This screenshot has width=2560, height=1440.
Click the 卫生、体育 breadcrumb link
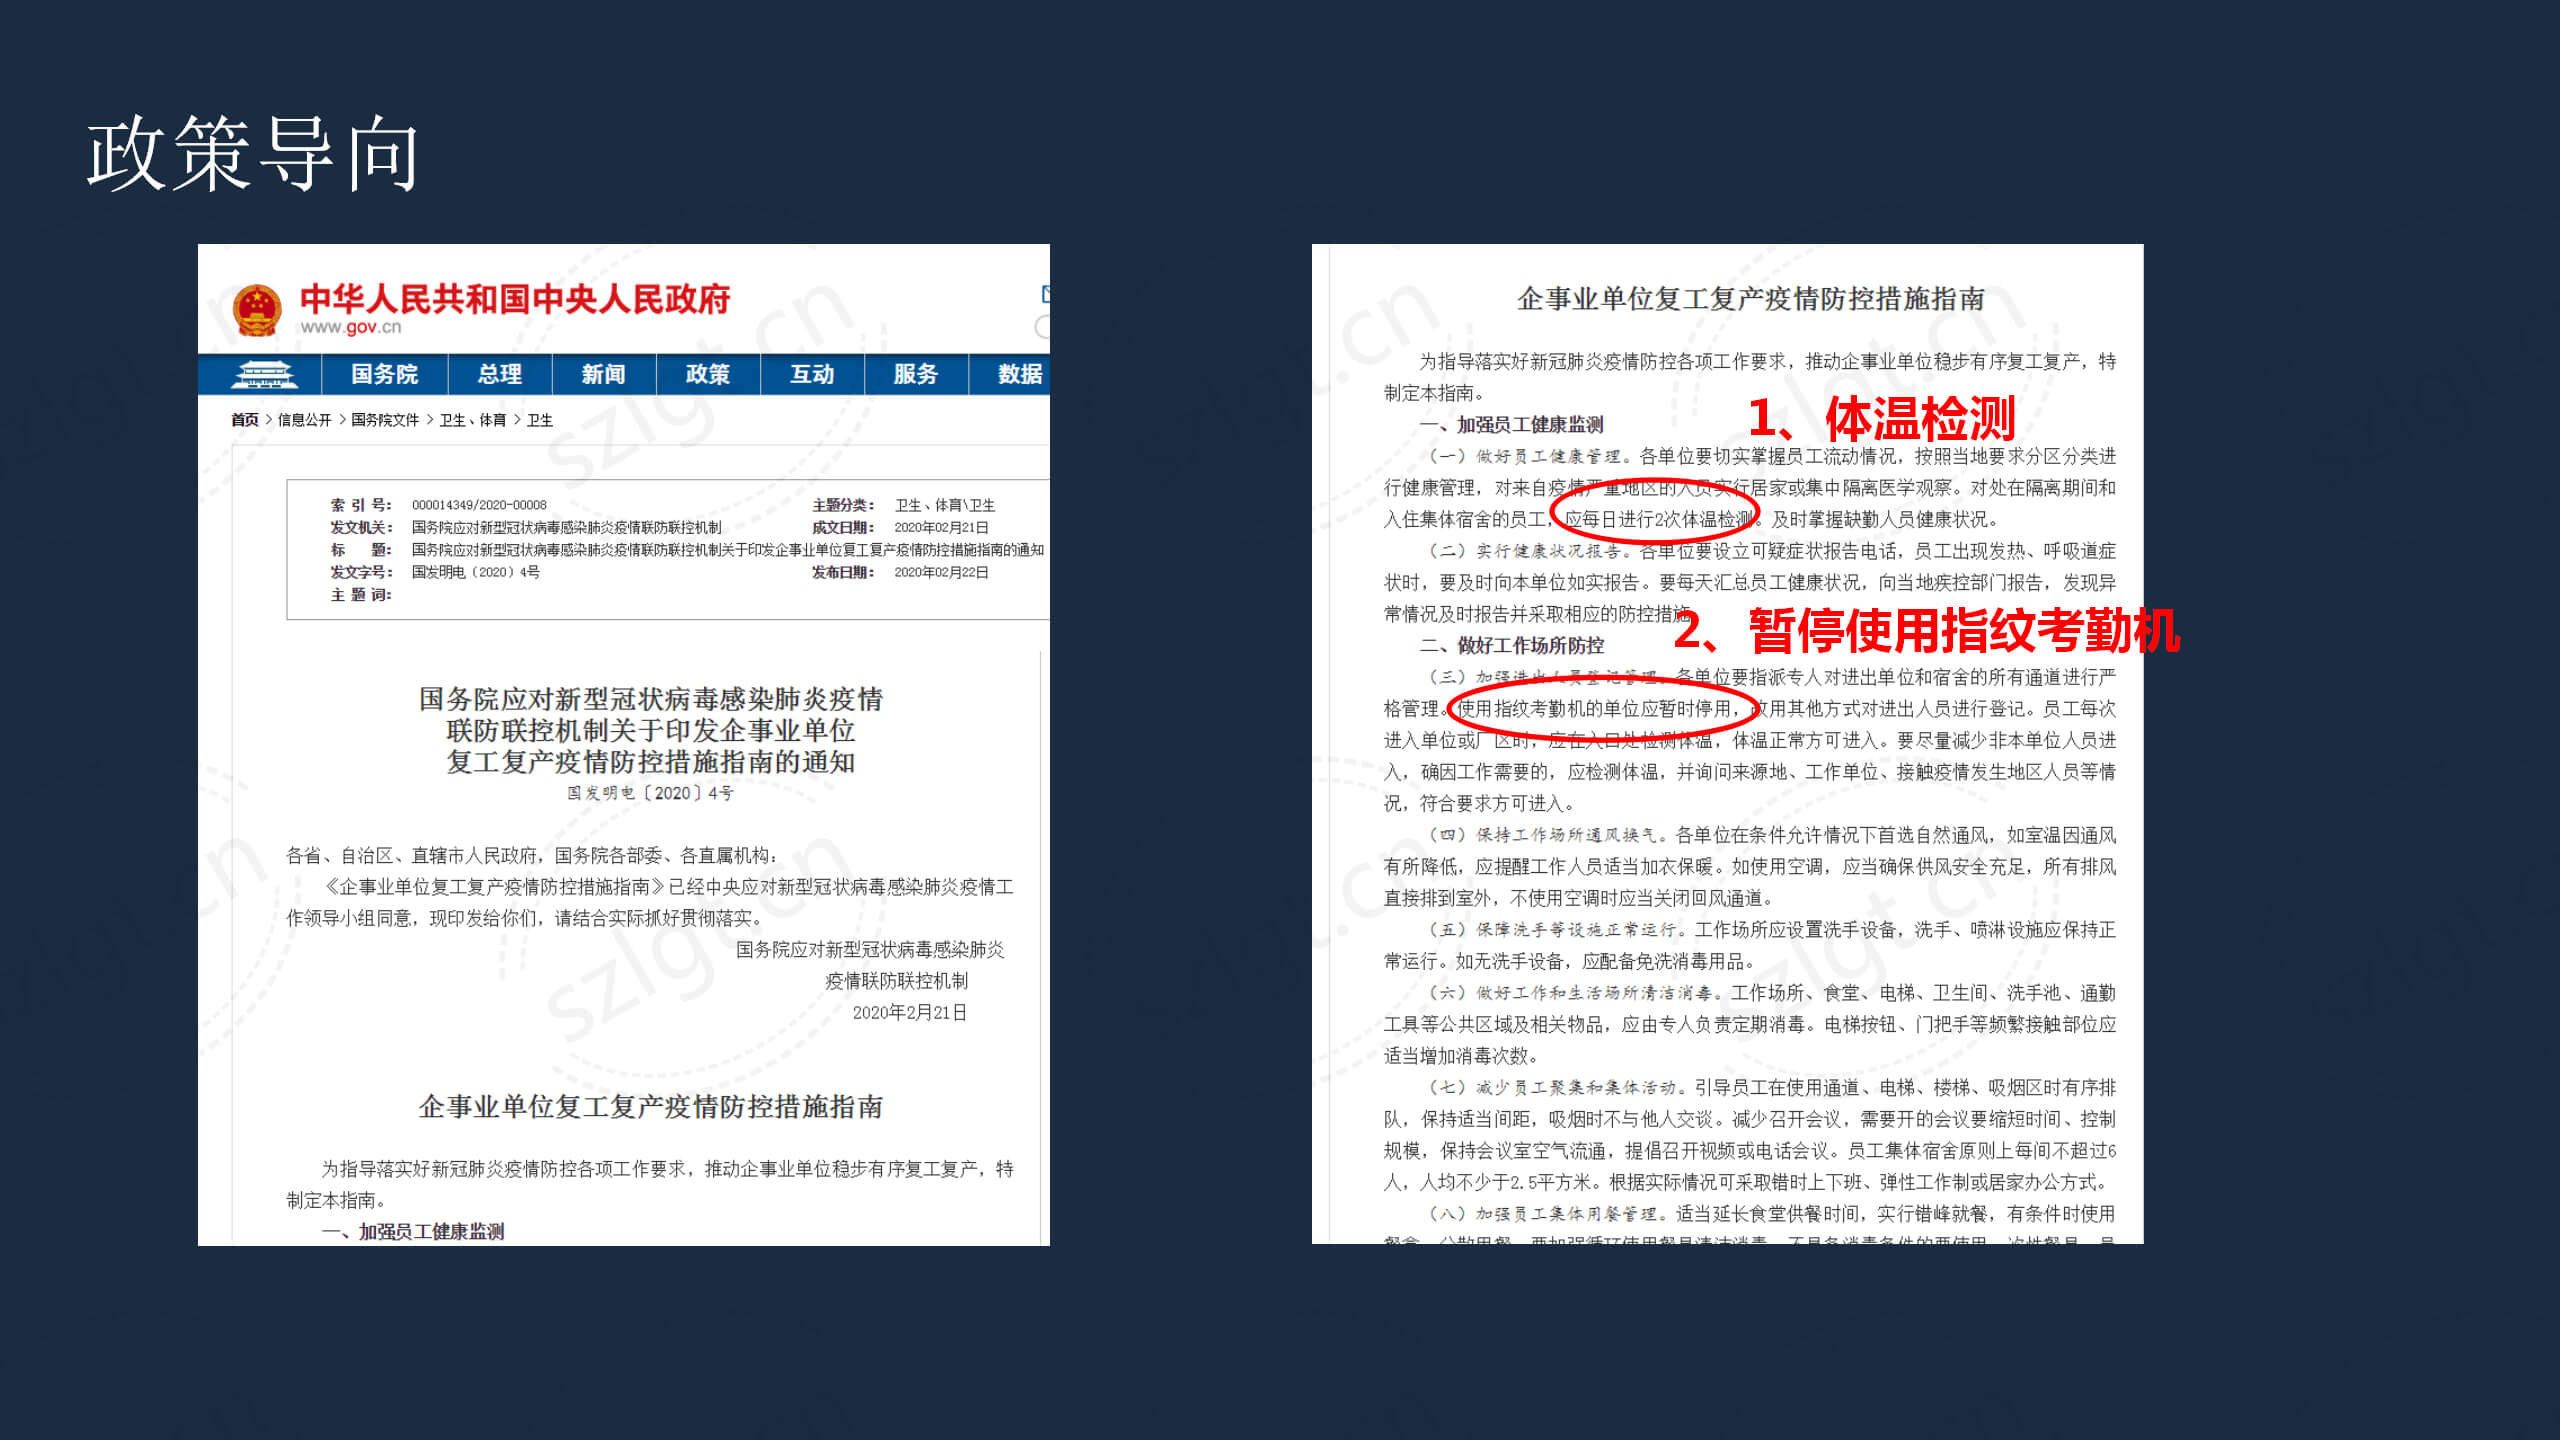coord(472,420)
